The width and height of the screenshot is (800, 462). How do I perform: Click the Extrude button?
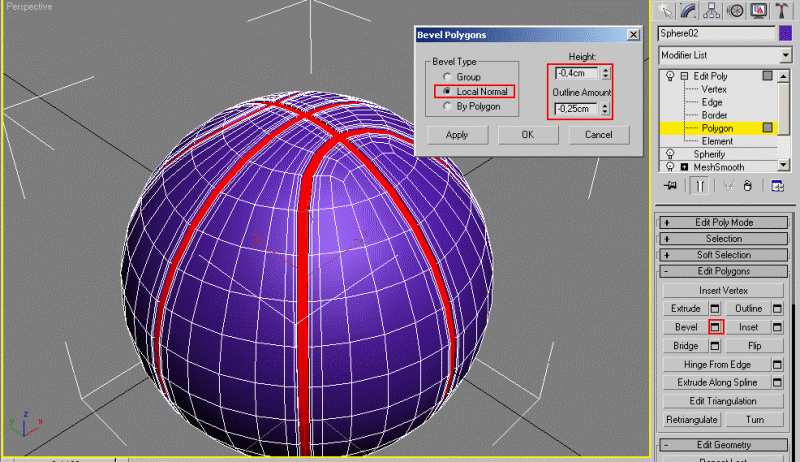[685, 309]
